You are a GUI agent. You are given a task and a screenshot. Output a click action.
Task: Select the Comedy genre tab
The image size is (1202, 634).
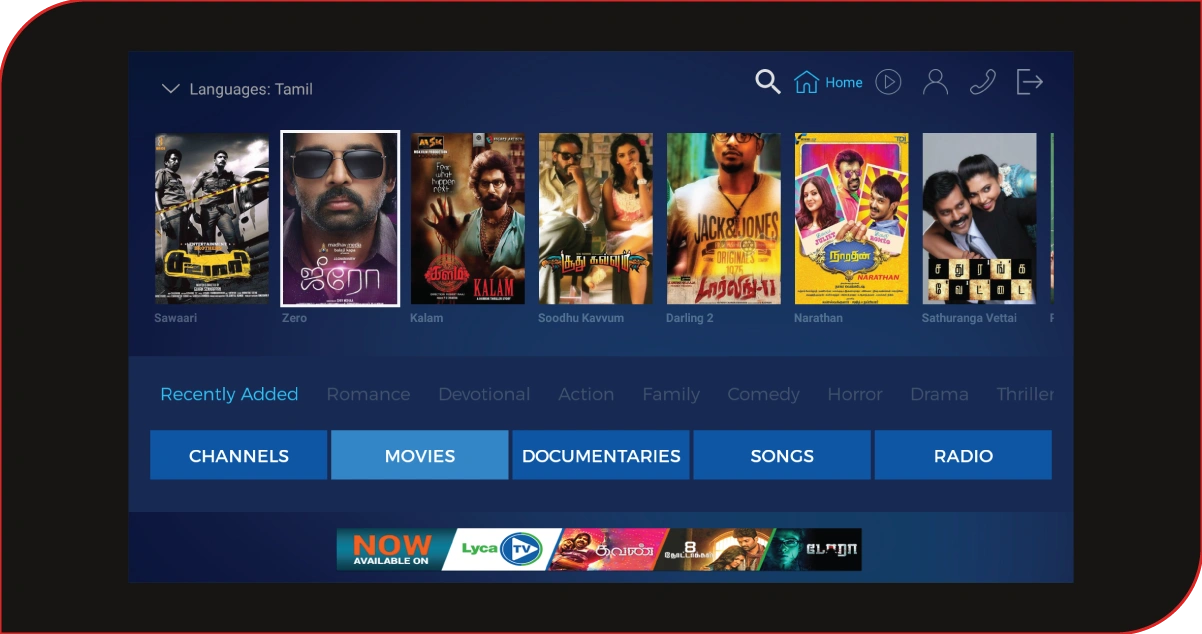[763, 394]
